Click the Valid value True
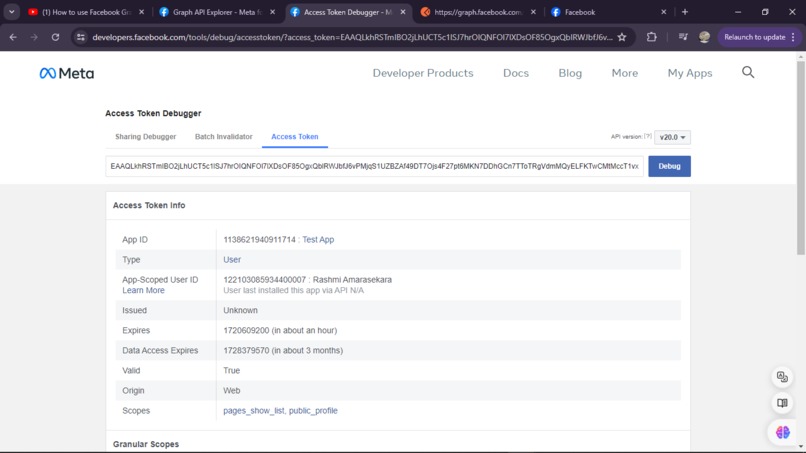806x453 pixels. (231, 371)
